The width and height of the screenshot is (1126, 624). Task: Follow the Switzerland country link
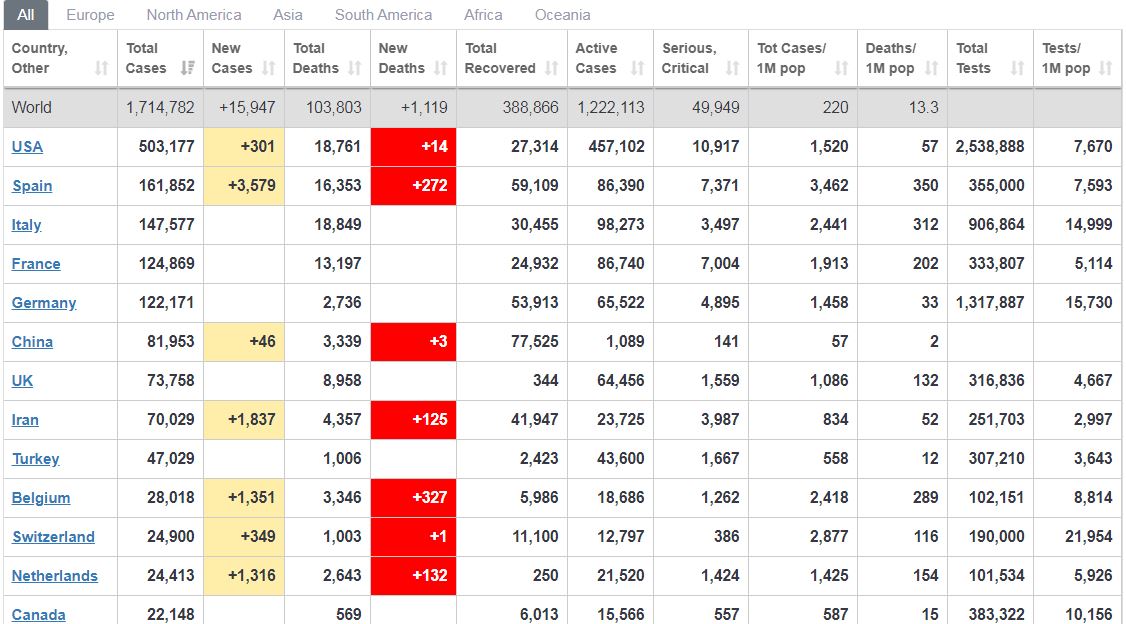tap(53, 537)
